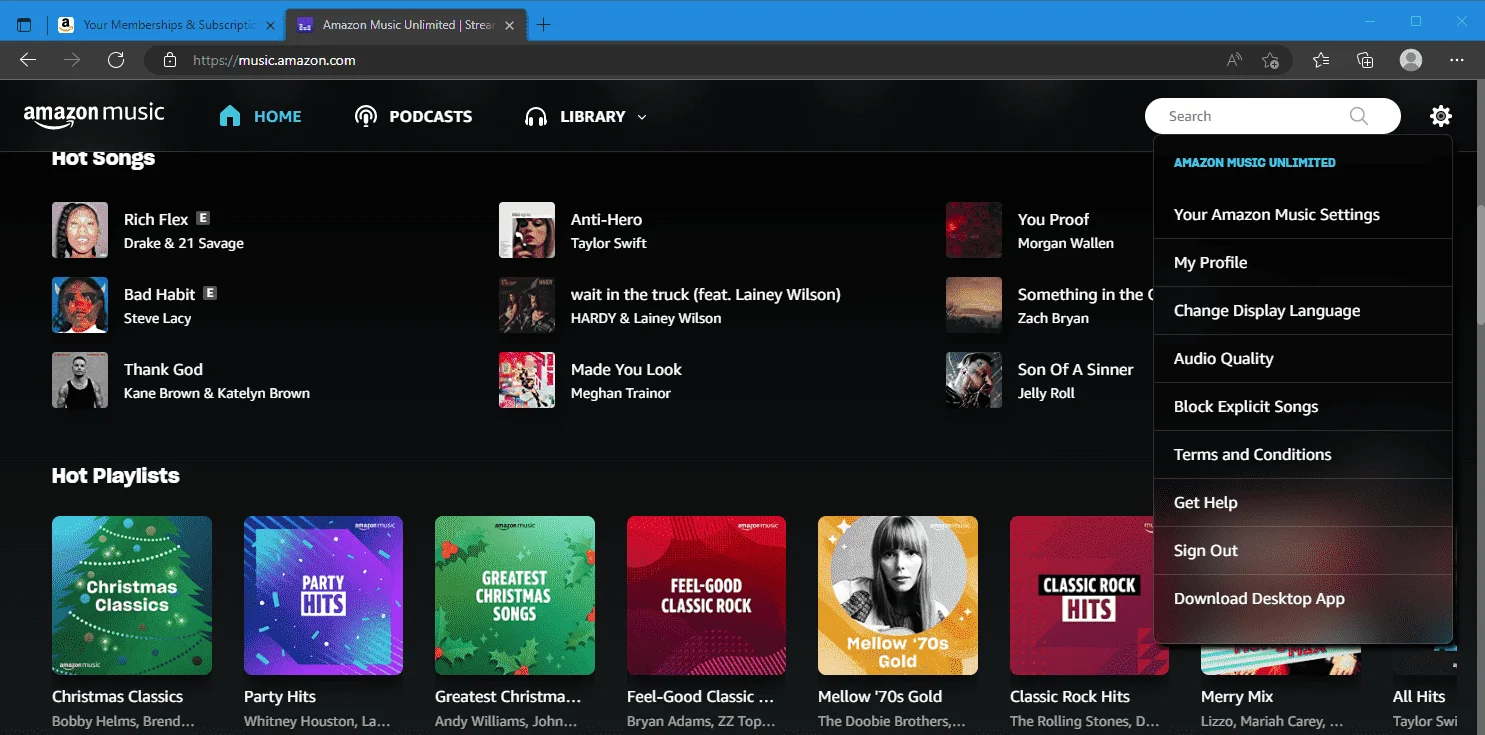Open the settings gear icon
1485x735 pixels.
click(1440, 116)
